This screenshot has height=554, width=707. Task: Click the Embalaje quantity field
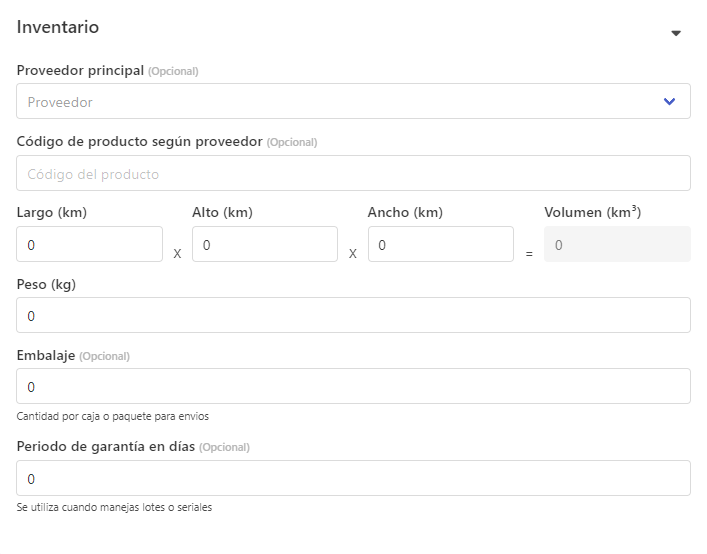(x=353, y=386)
